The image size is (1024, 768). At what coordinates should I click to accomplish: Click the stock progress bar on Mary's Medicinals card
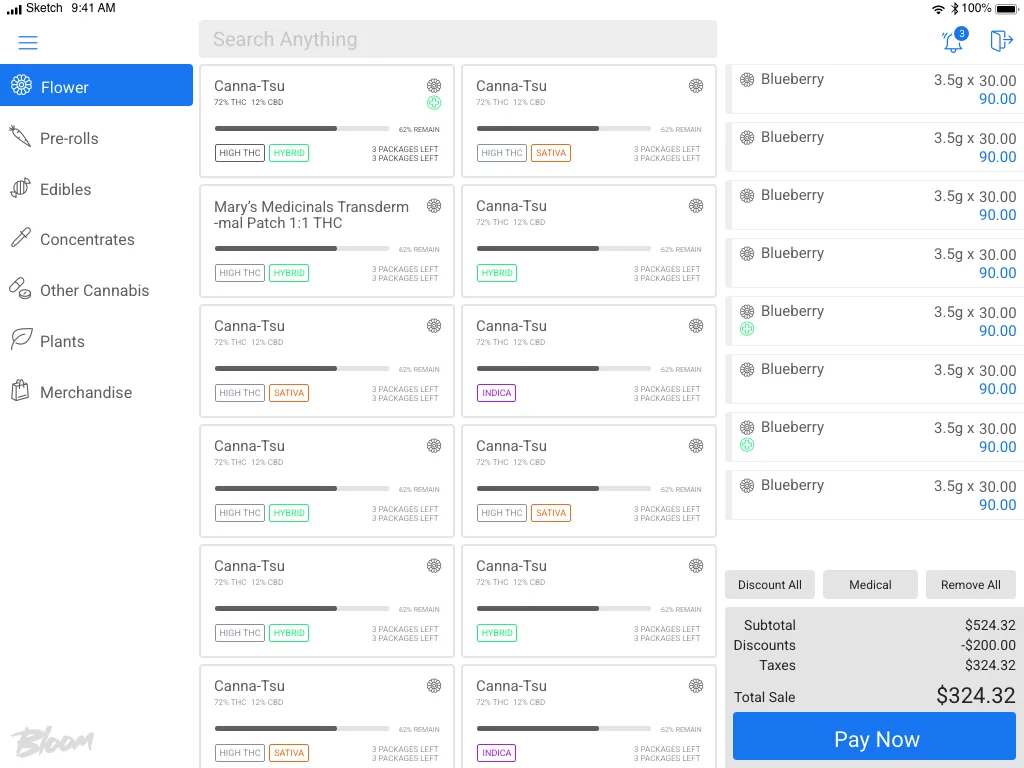coord(302,249)
